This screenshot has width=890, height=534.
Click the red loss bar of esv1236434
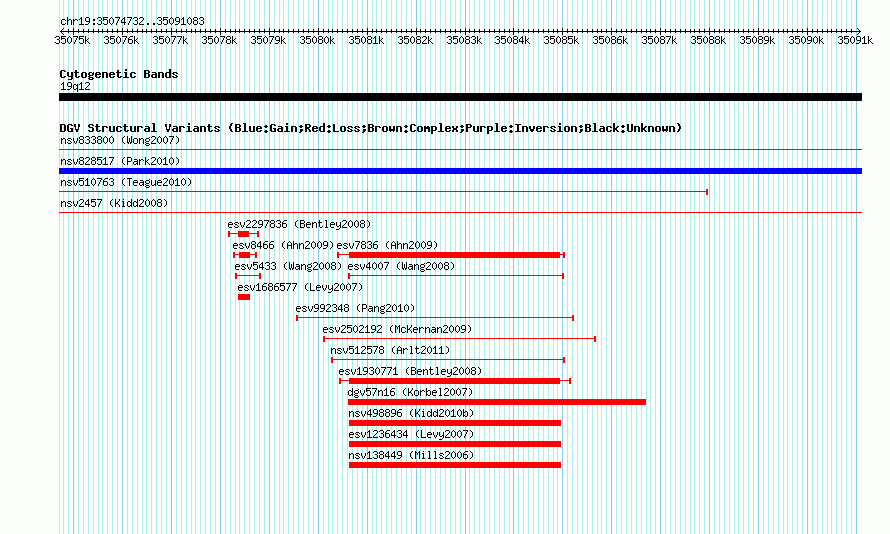click(x=455, y=444)
